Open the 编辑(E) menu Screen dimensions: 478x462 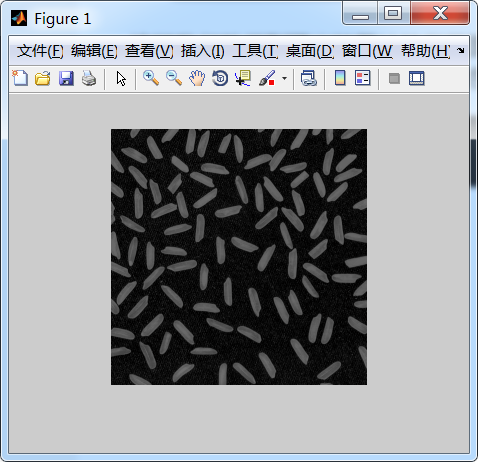94,51
